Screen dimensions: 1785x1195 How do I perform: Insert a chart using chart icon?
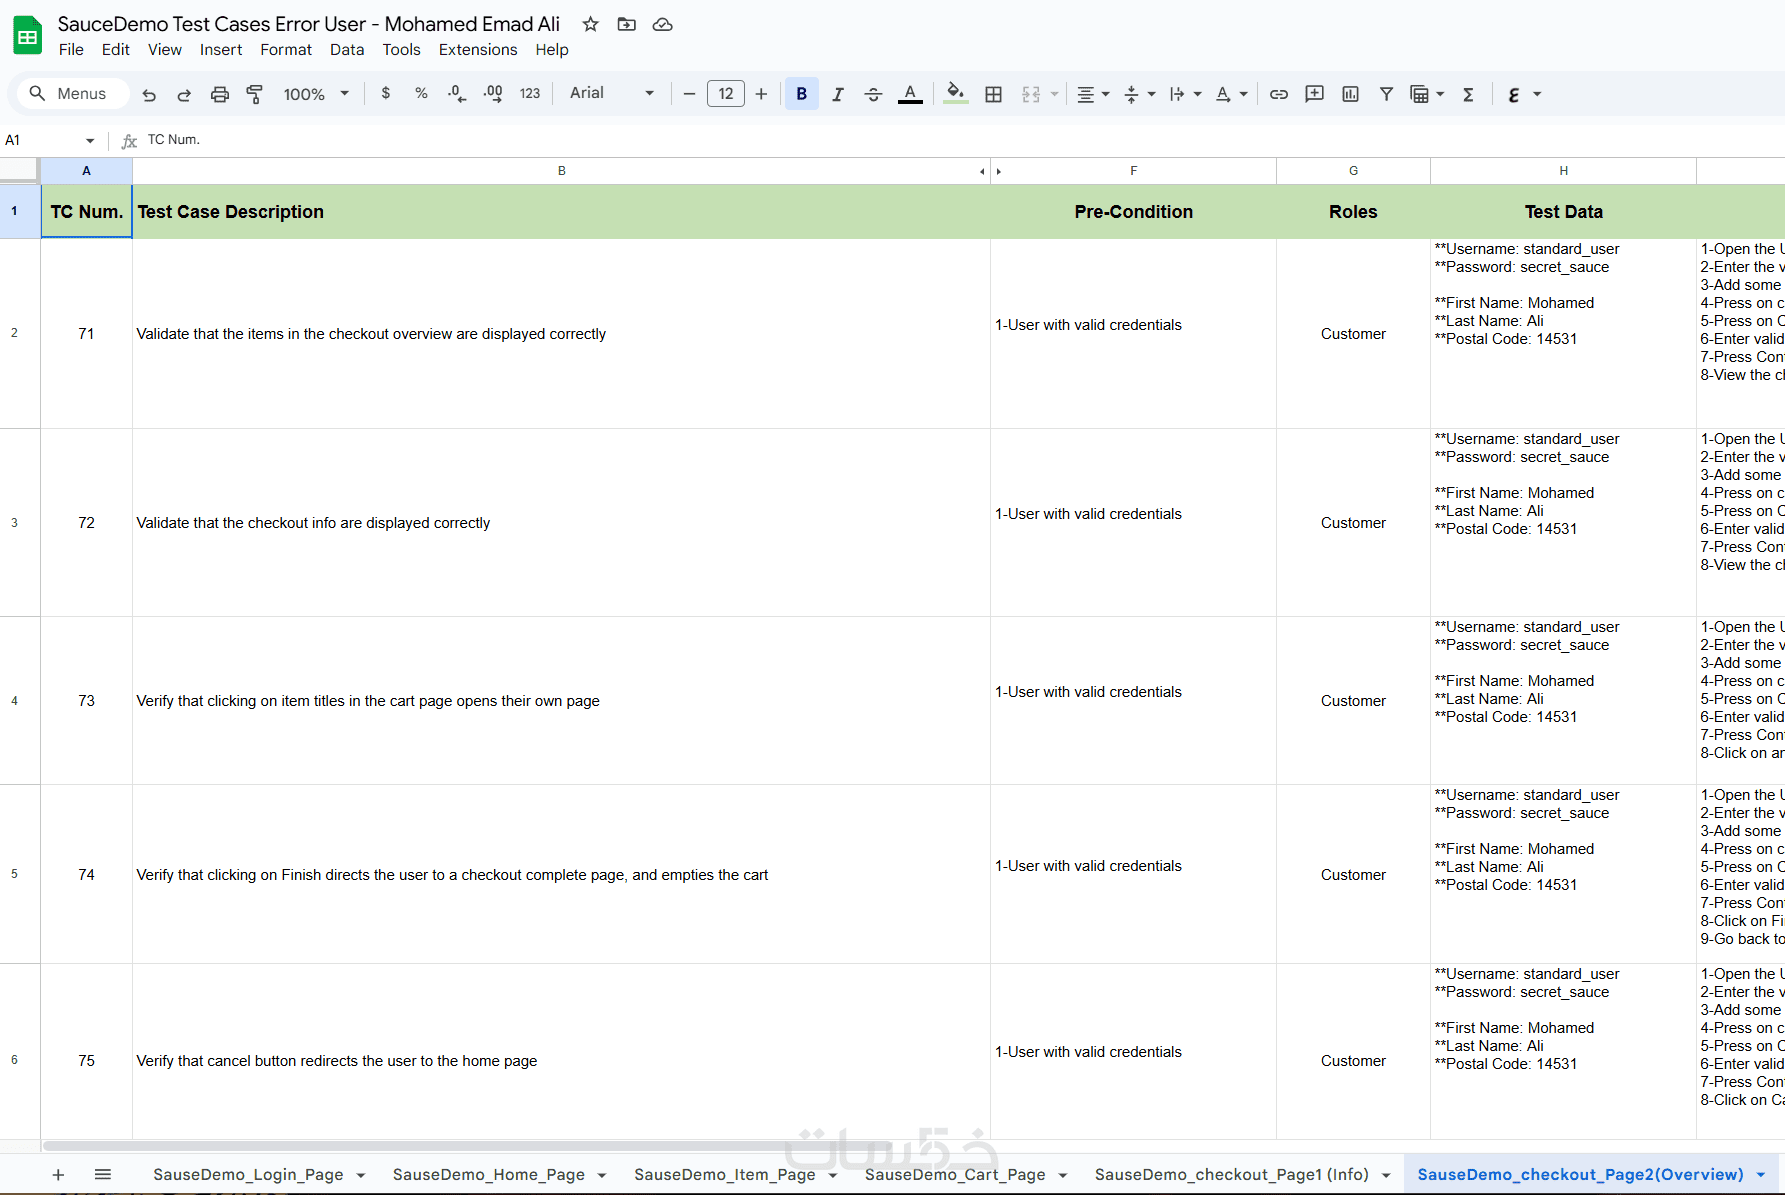tap(1350, 94)
